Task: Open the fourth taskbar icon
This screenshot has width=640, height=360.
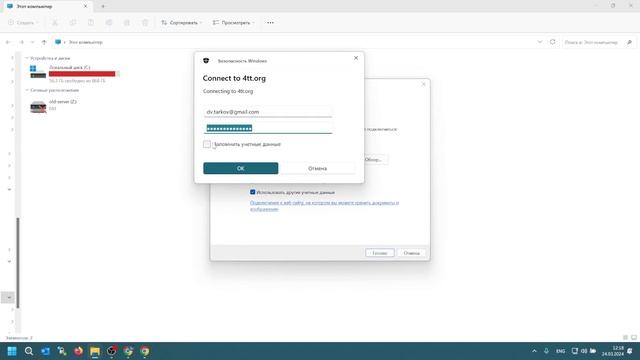Action: pyautogui.click(x=62, y=351)
